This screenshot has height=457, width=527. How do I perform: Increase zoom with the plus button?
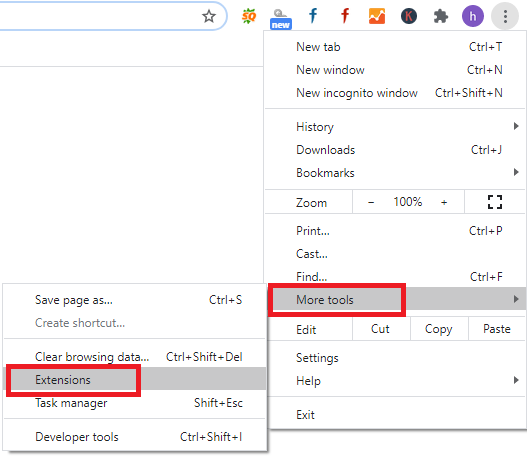(x=444, y=202)
